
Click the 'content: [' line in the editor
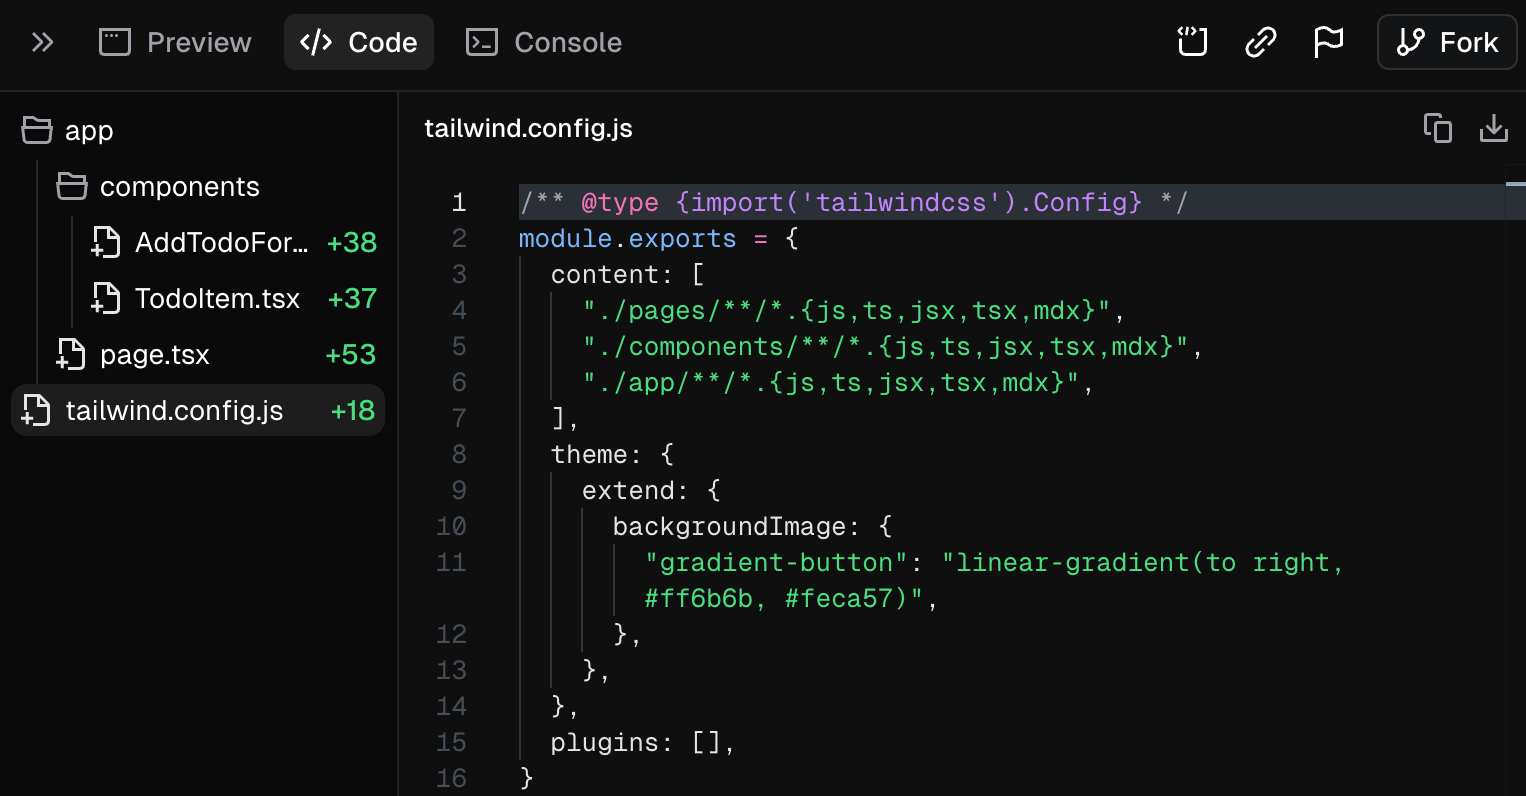coord(628,275)
